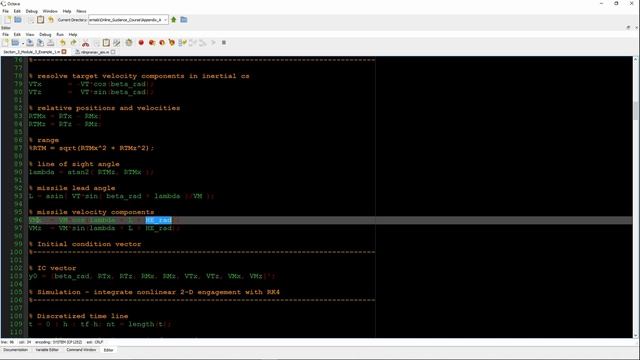This screenshot has height=360, width=640.
Task: Click Undo icon in main toolbar
Action: tap(51, 20)
